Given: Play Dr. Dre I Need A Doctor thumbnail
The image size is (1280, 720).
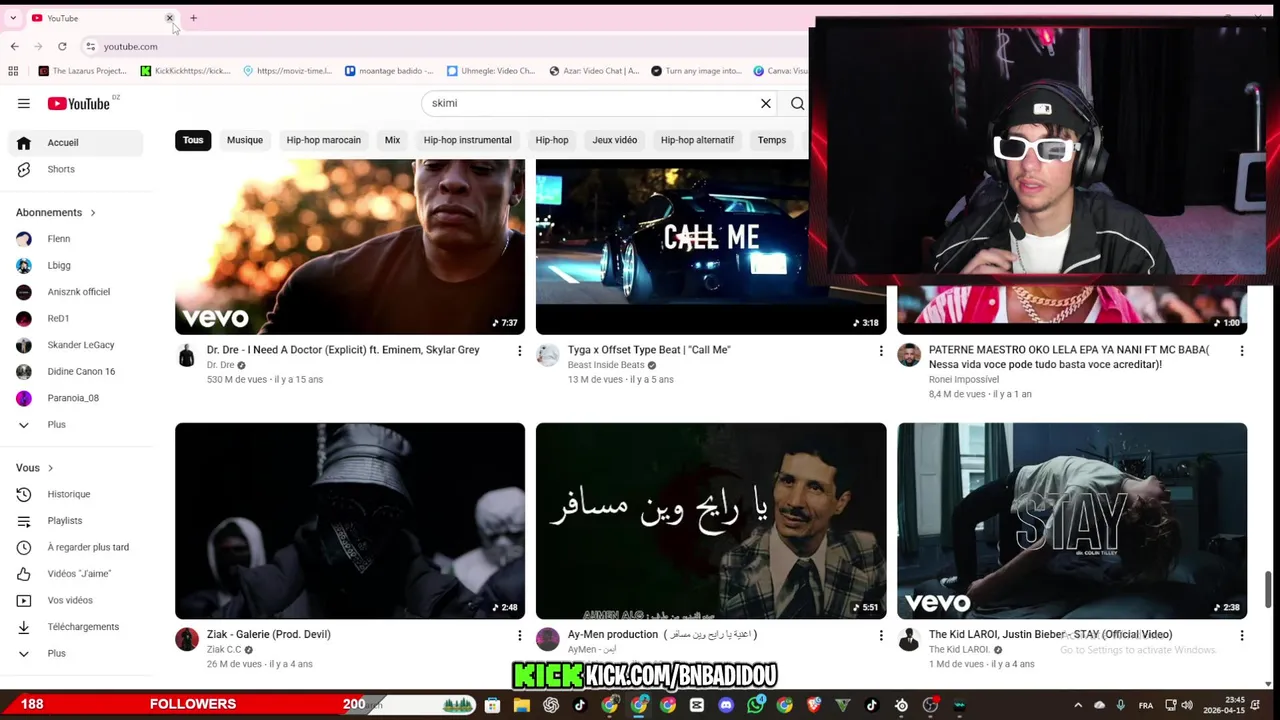Looking at the screenshot, I should [x=350, y=247].
